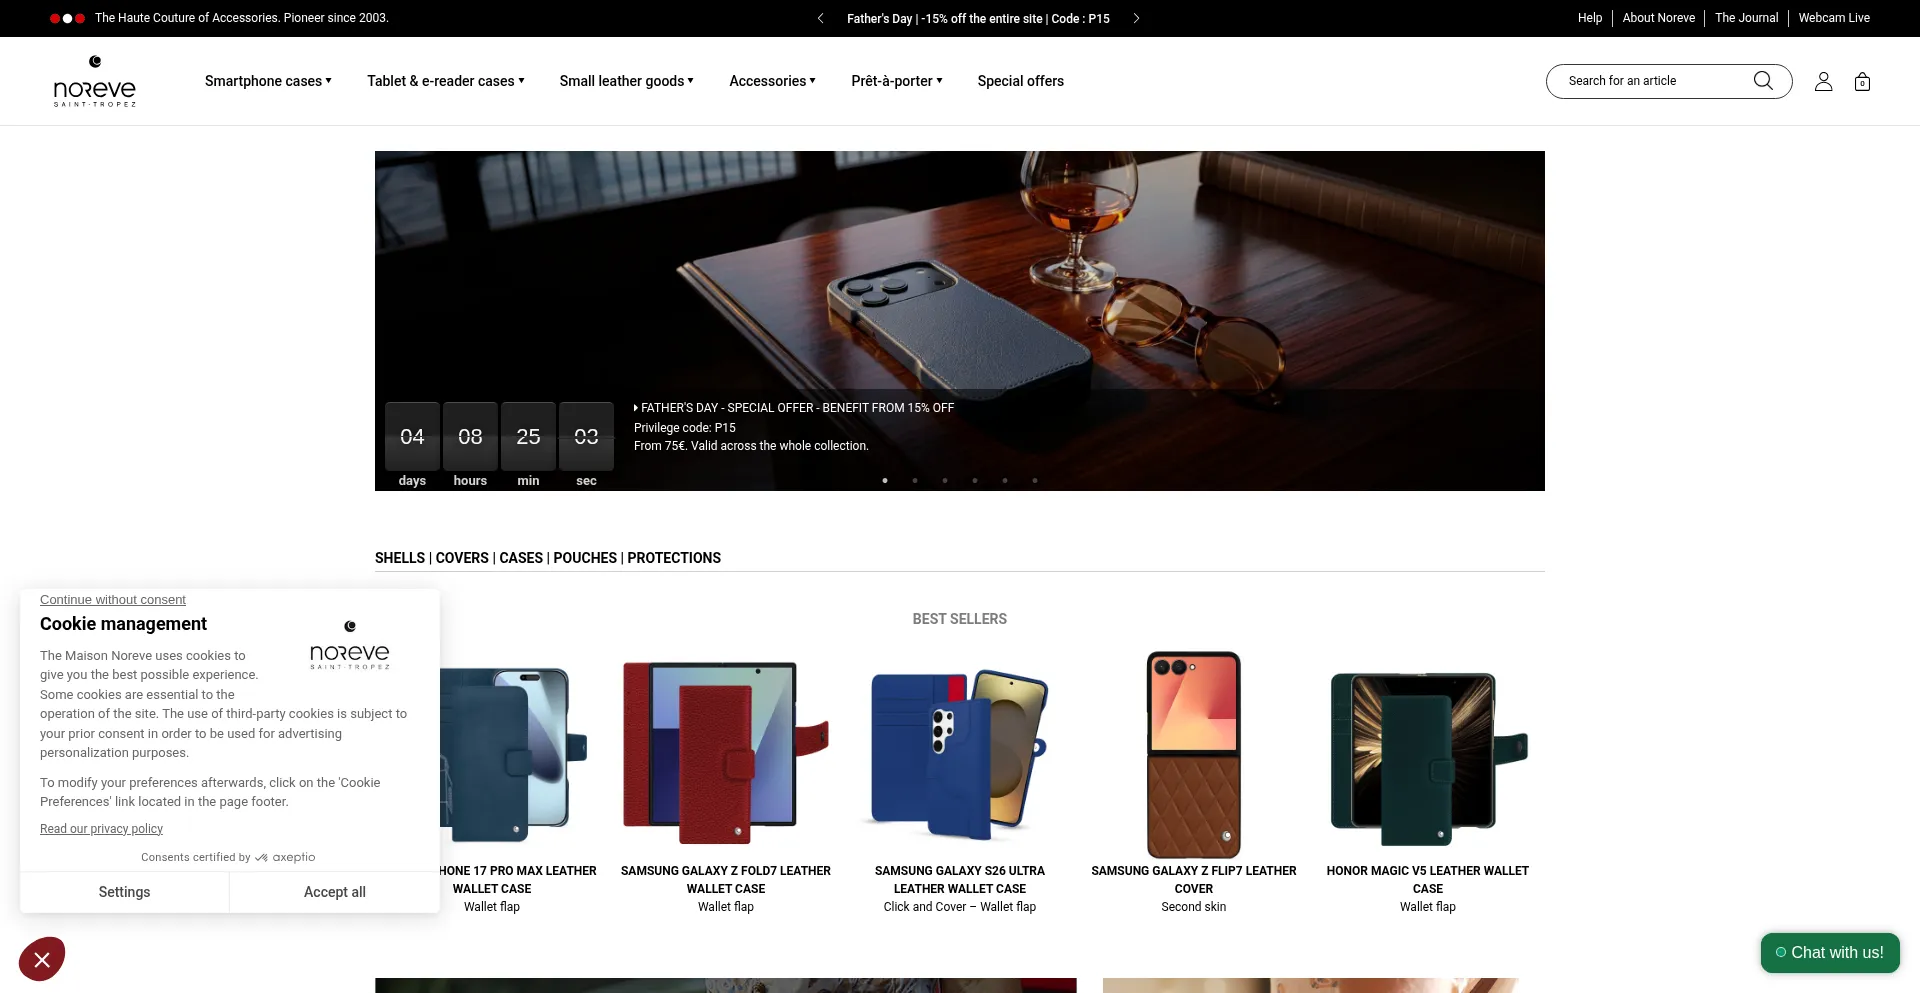The width and height of the screenshot is (1920, 993).
Task: Open Samsung Galaxy S26 Ultra case image
Action: pyautogui.click(x=960, y=753)
